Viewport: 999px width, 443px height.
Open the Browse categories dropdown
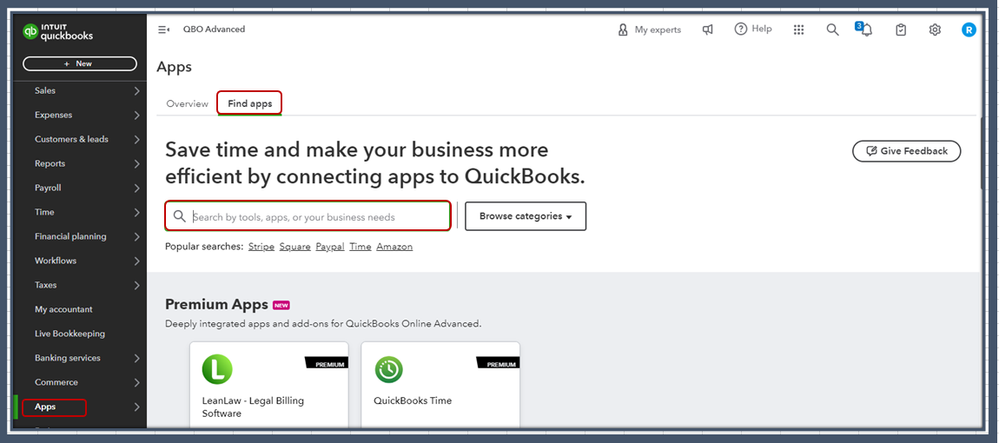[x=526, y=216]
